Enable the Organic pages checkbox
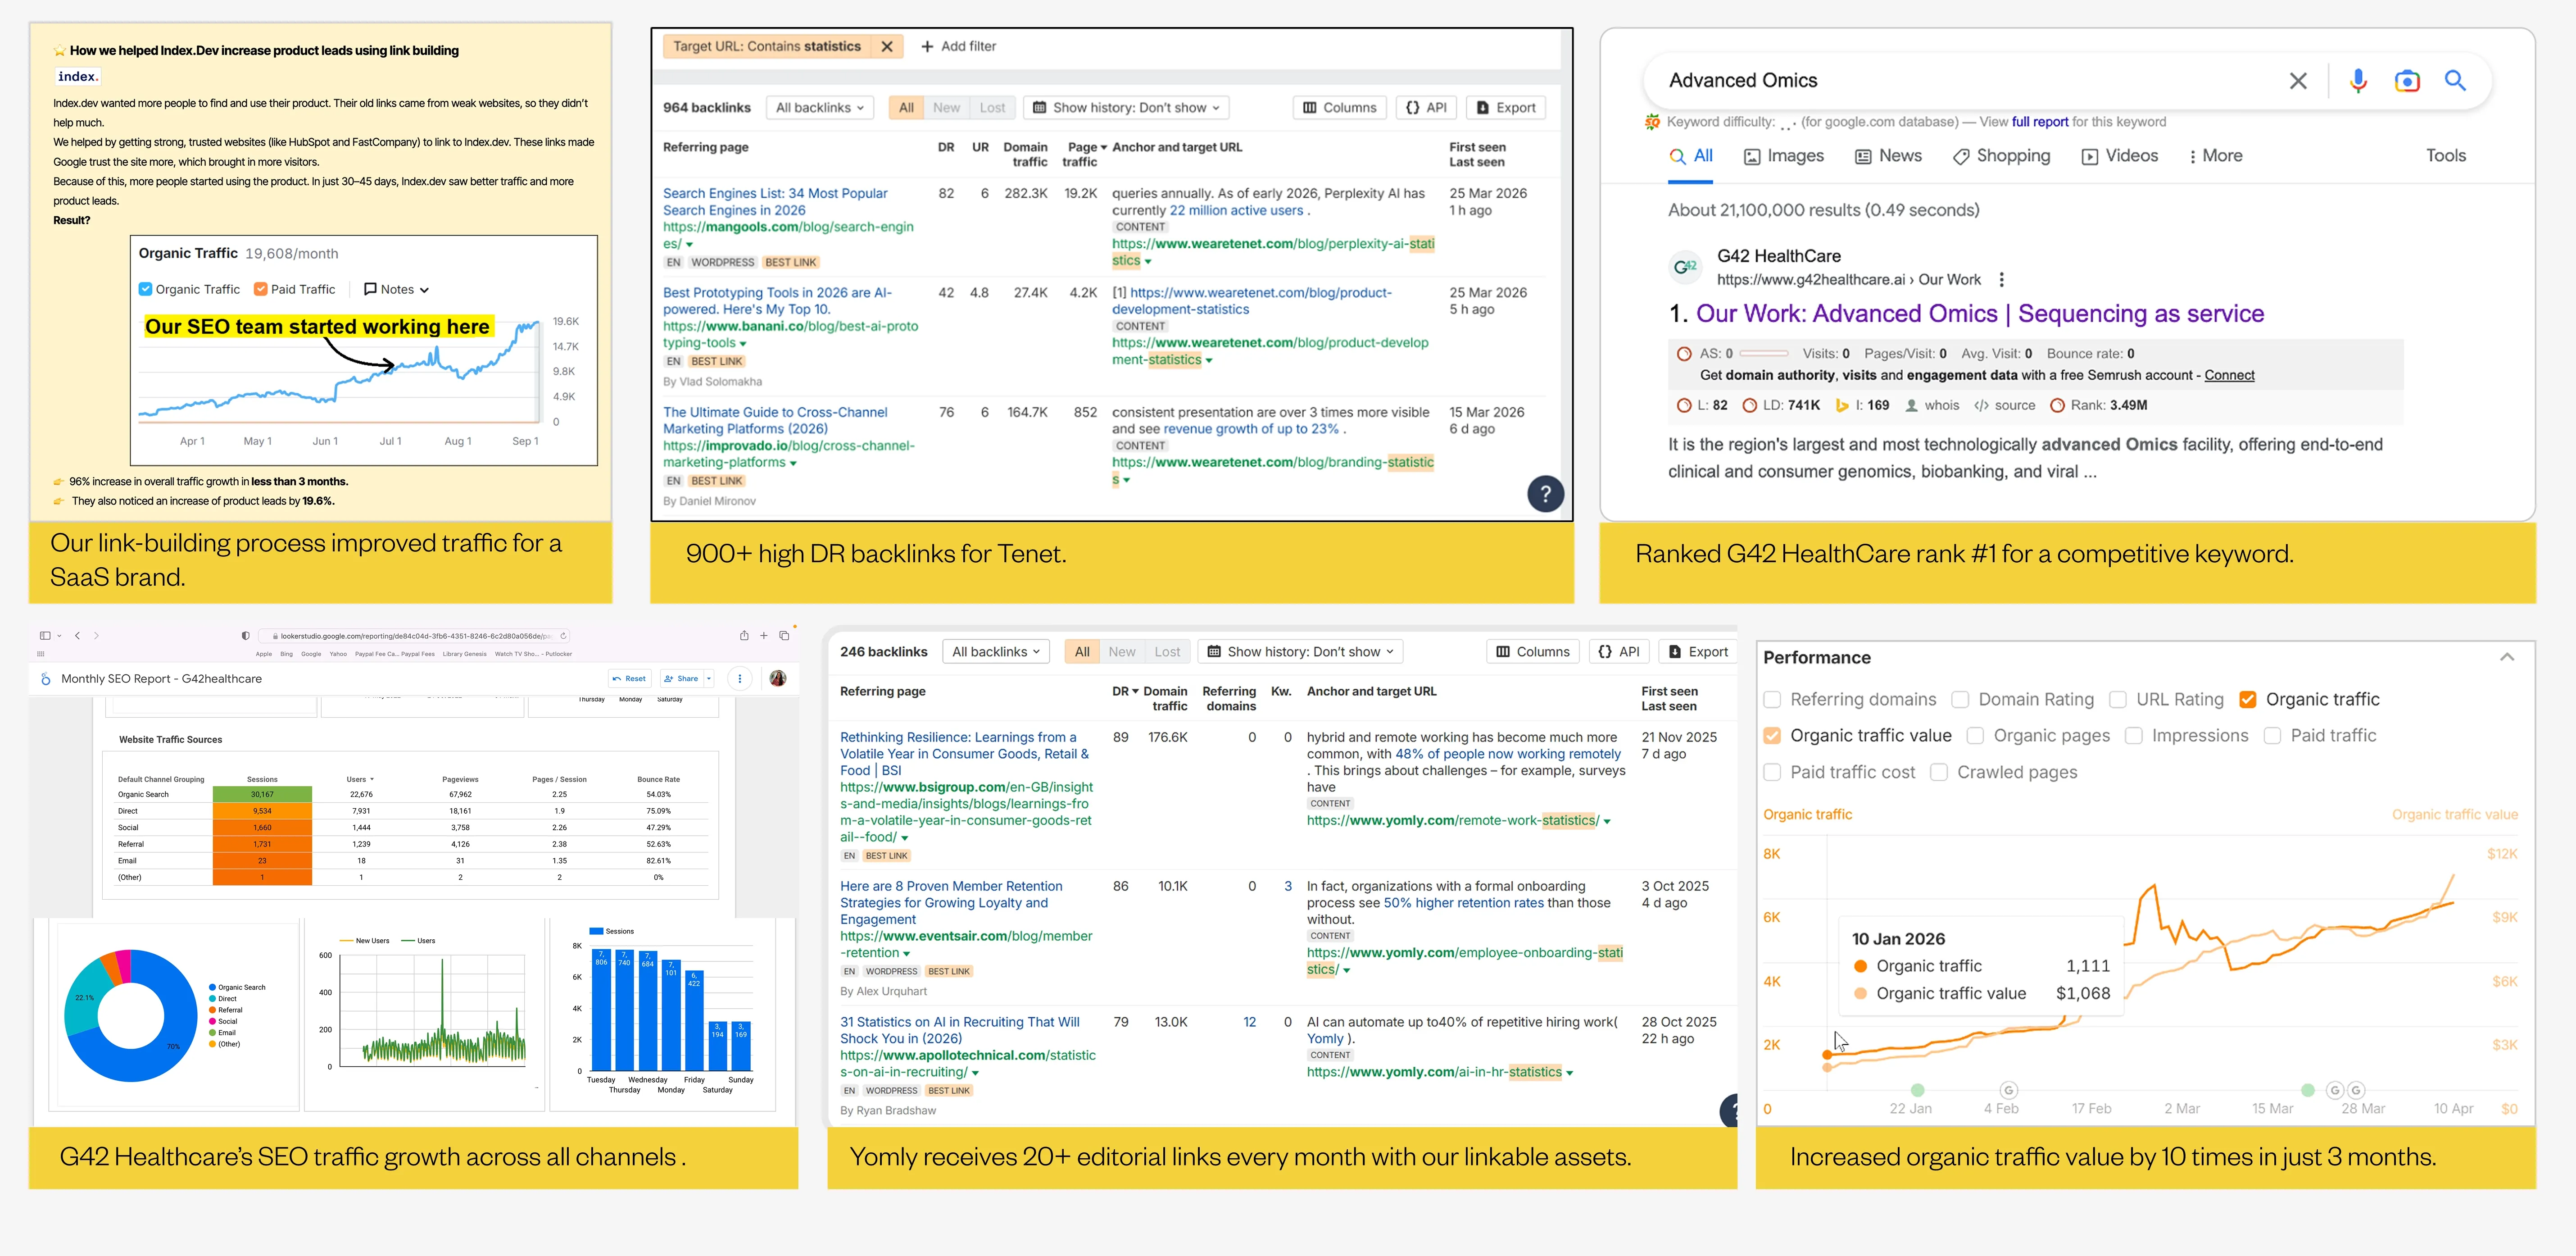This screenshot has height=1256, width=2576. [x=1975, y=736]
